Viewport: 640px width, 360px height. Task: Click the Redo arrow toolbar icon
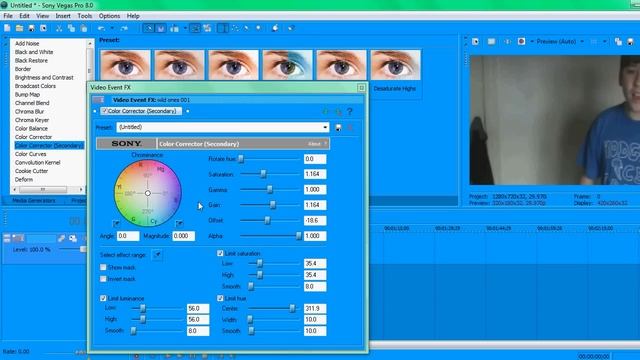[x=124, y=28]
